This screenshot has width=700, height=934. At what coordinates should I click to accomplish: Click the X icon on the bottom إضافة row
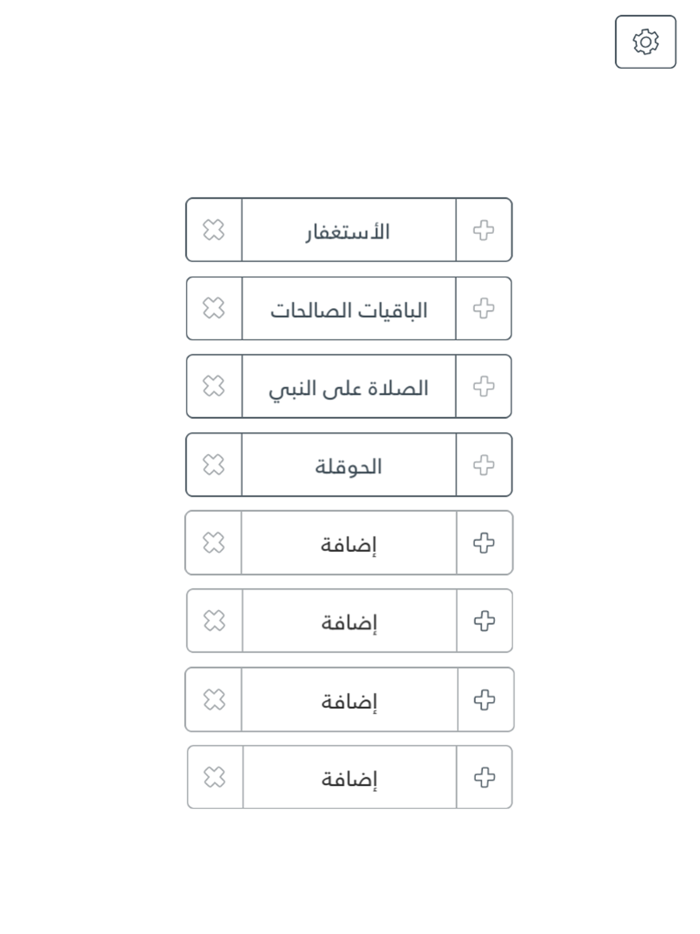point(213,777)
